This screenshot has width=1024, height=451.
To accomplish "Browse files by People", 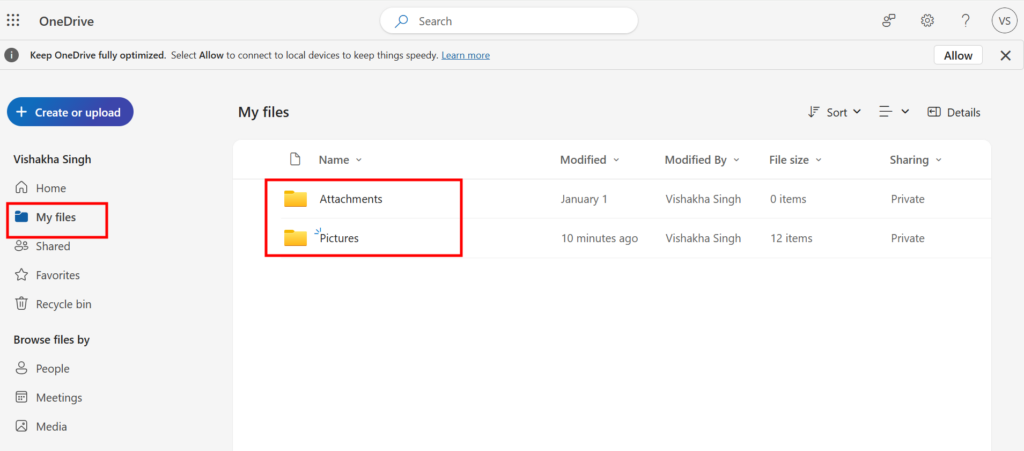I will tap(52, 369).
